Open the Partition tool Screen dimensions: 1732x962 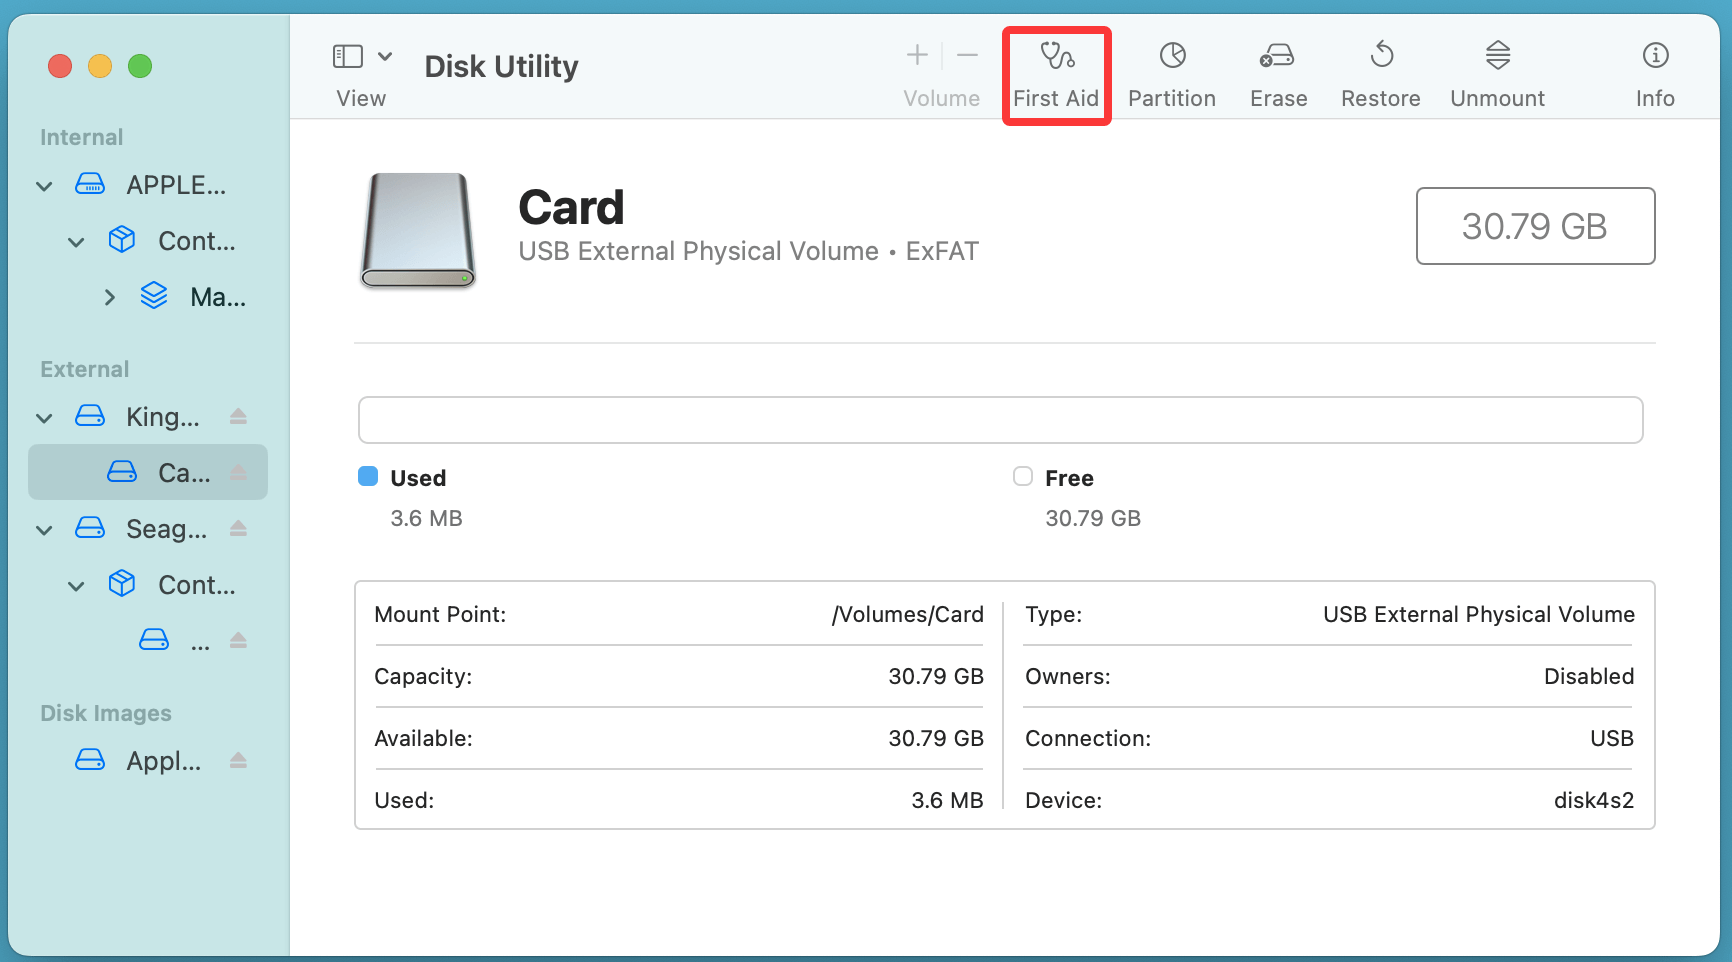coord(1171,74)
